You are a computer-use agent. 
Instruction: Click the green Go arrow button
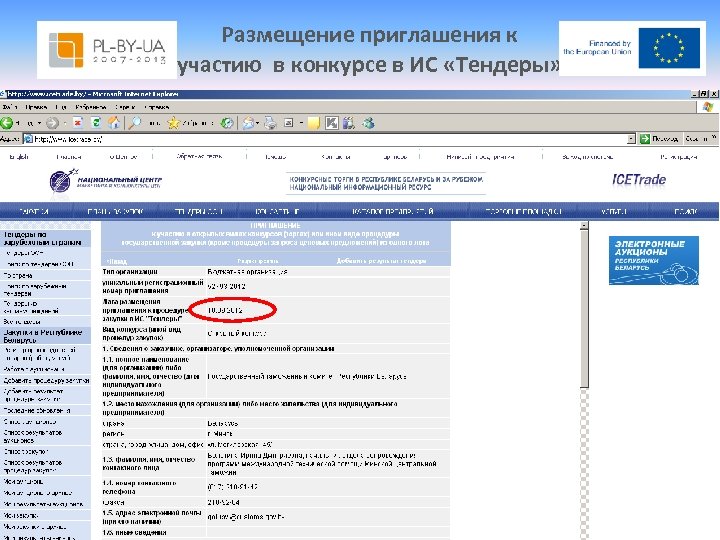[645, 139]
